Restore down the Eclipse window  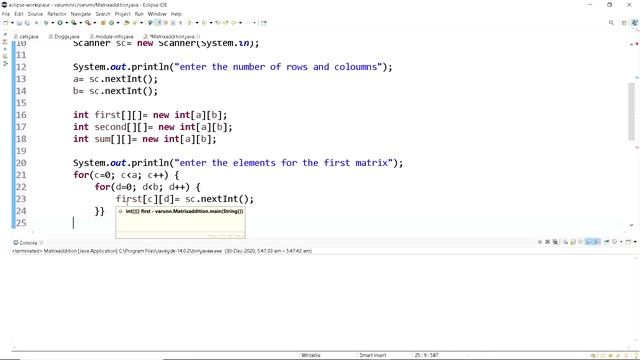pyautogui.click(x=609, y=5)
